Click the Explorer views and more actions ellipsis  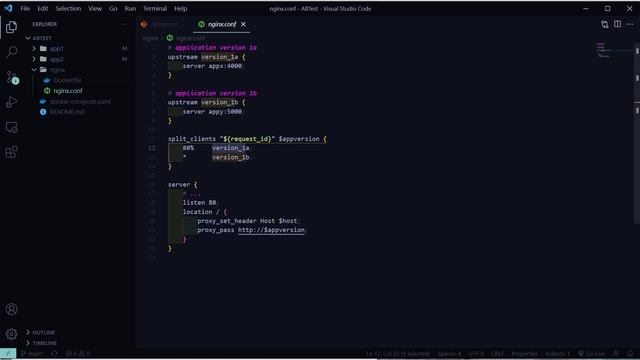point(124,24)
